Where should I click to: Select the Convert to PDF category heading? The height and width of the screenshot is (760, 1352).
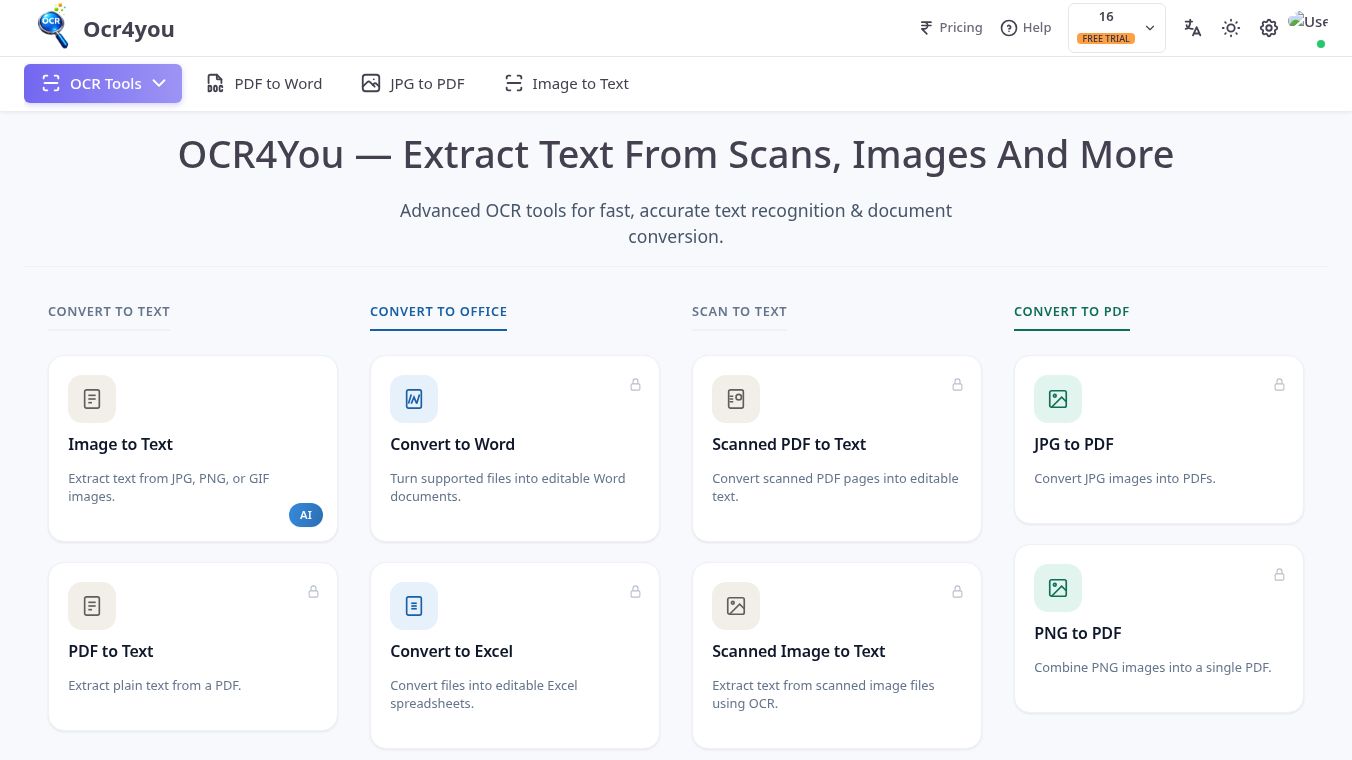point(1072,312)
